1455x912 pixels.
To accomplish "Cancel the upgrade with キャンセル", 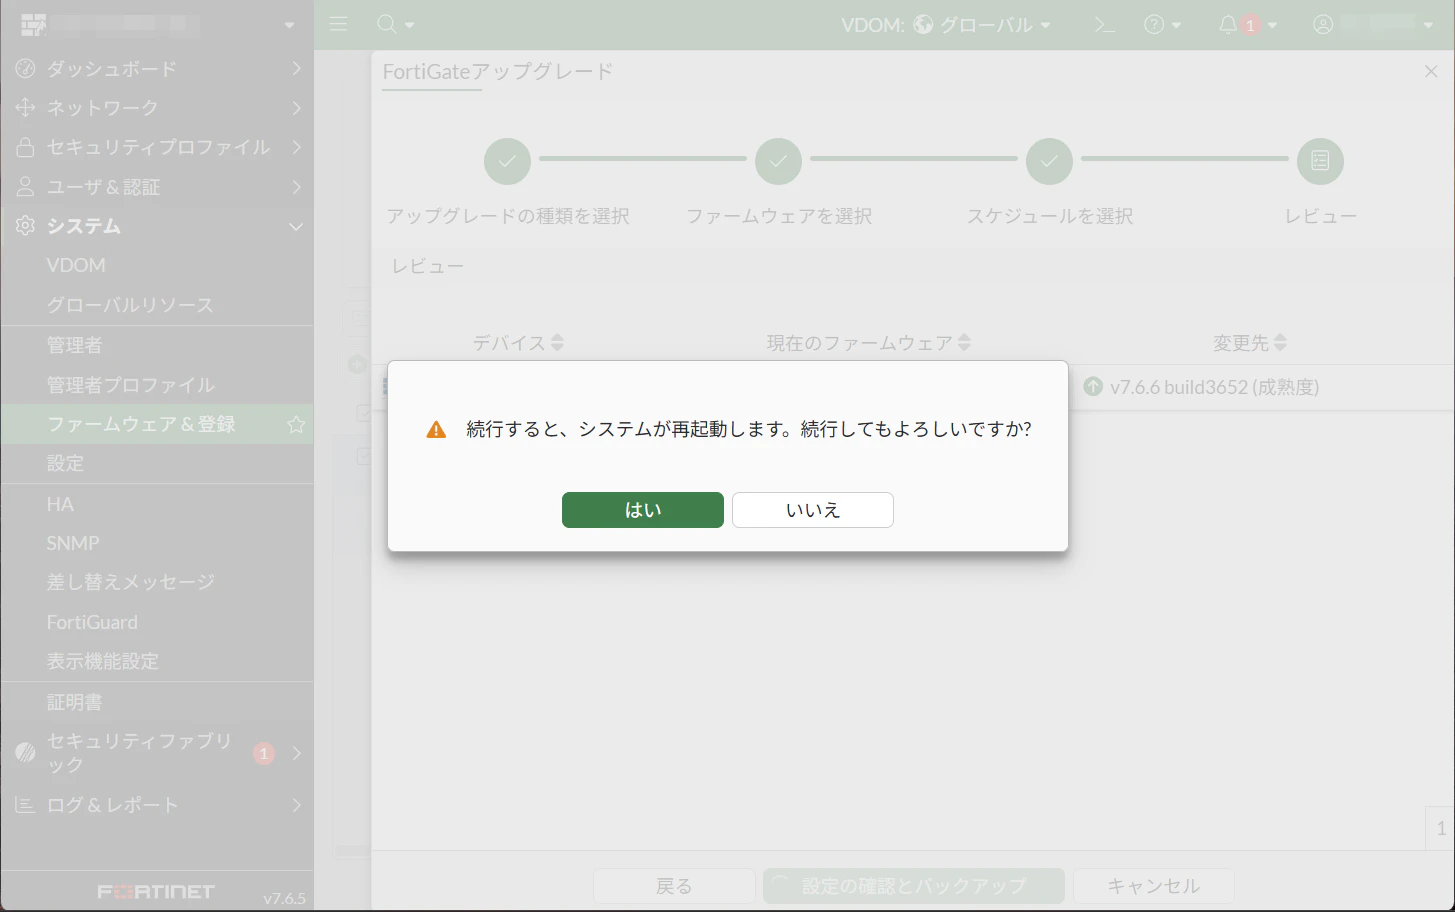I will 1153,886.
